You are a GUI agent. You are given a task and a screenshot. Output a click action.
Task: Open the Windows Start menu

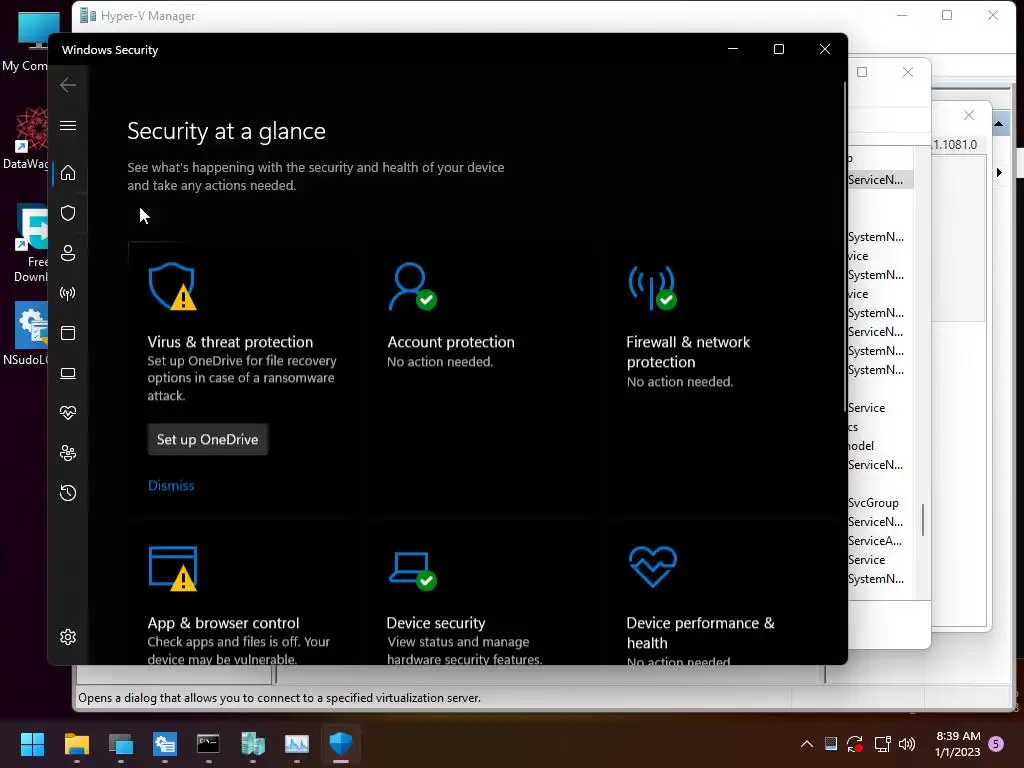pyautogui.click(x=32, y=744)
